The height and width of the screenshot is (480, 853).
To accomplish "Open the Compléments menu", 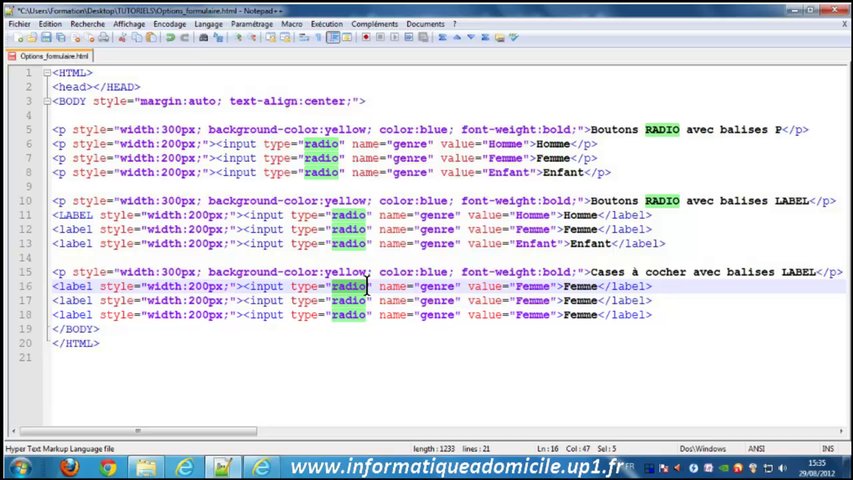I will pyautogui.click(x=374, y=24).
